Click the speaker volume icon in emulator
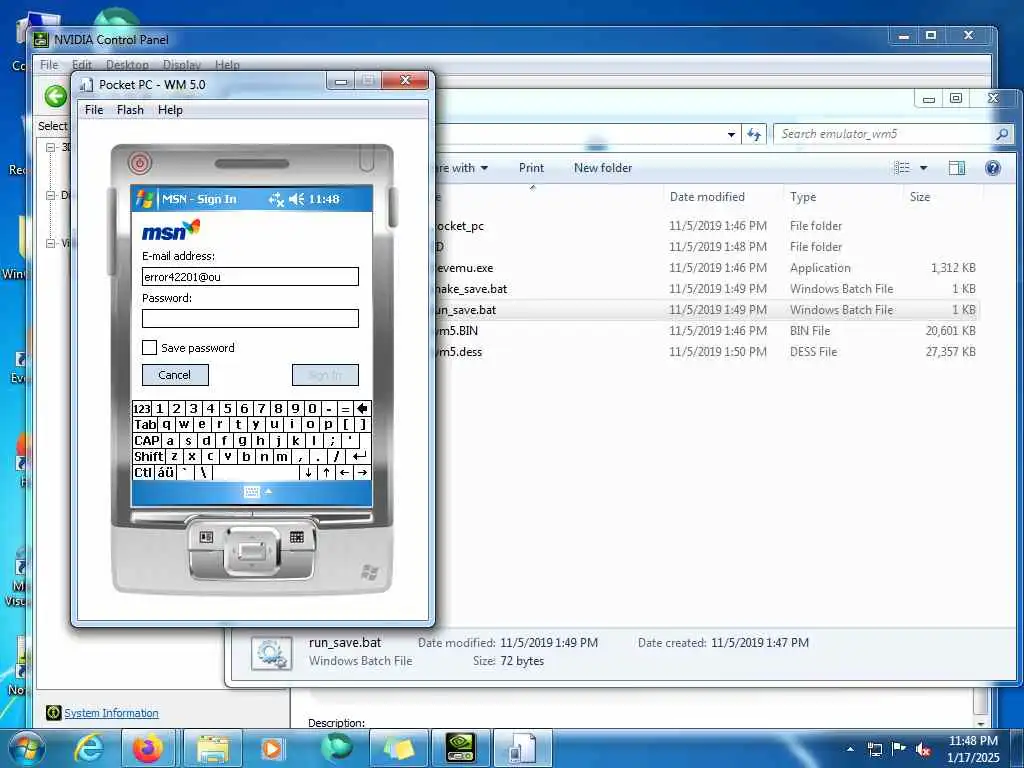The image size is (1024, 768). point(296,199)
